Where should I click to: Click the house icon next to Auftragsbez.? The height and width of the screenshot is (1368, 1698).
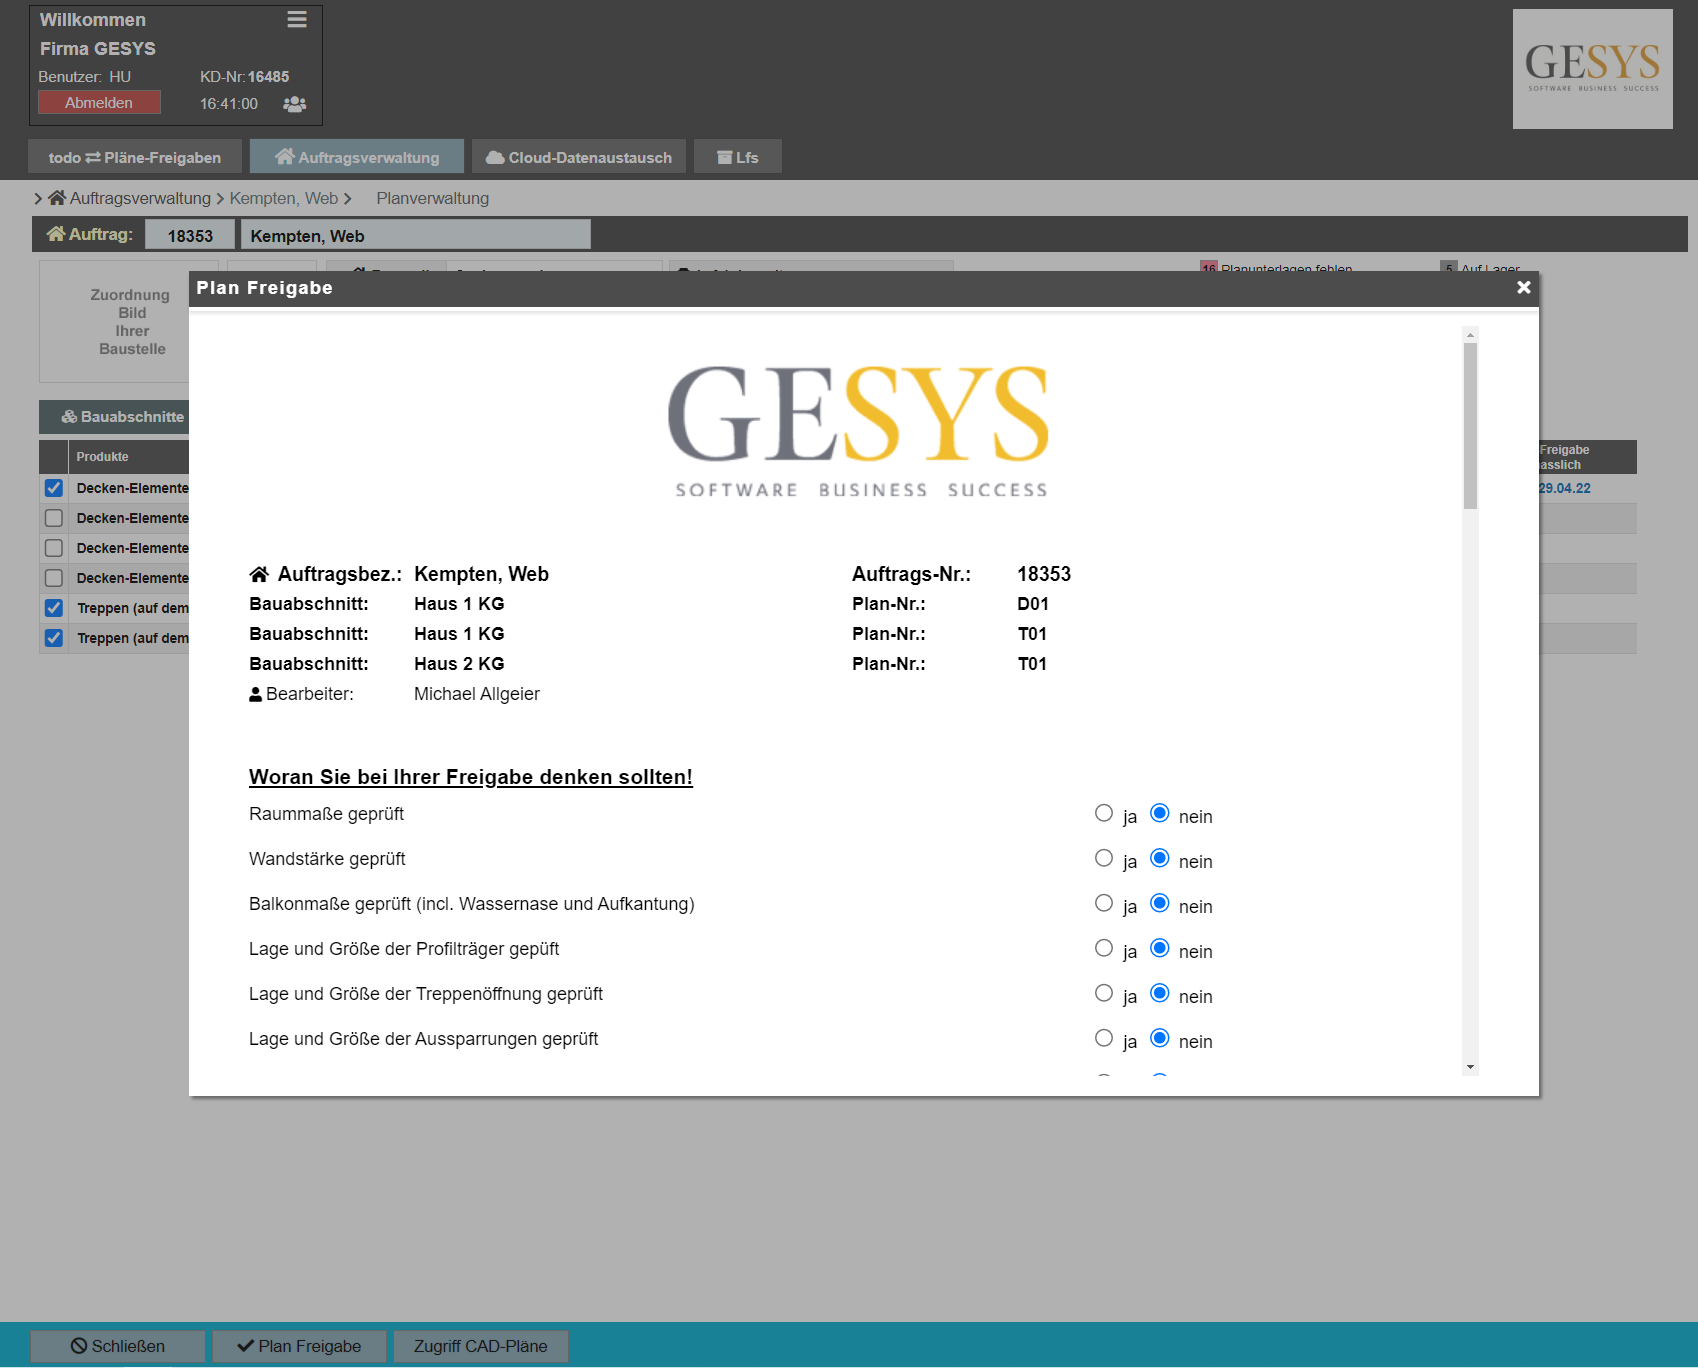(x=259, y=574)
